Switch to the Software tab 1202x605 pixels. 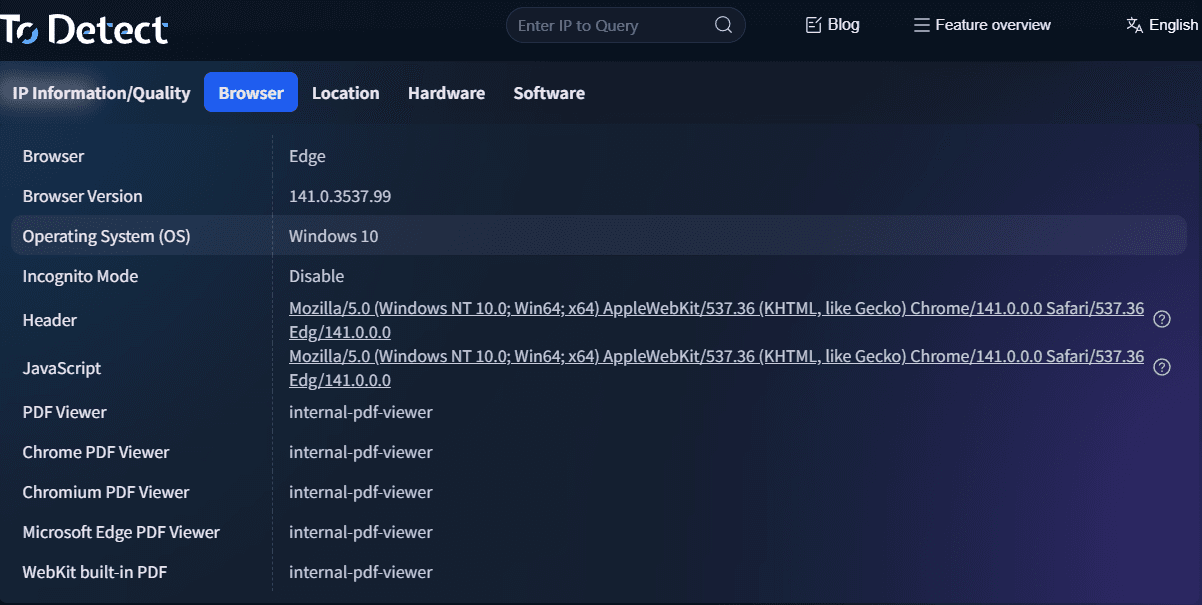tap(549, 93)
